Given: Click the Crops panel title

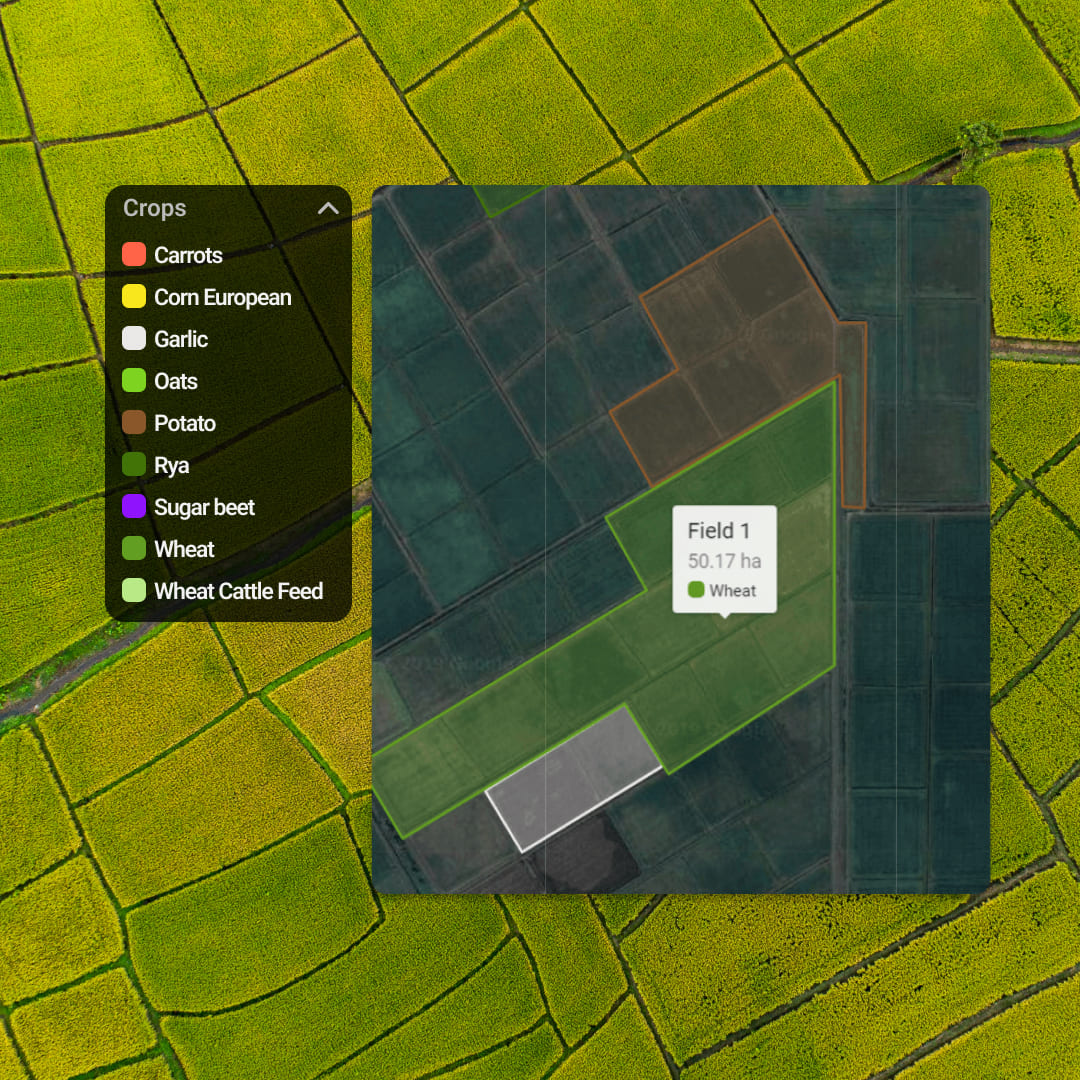Looking at the screenshot, I should click(x=155, y=209).
